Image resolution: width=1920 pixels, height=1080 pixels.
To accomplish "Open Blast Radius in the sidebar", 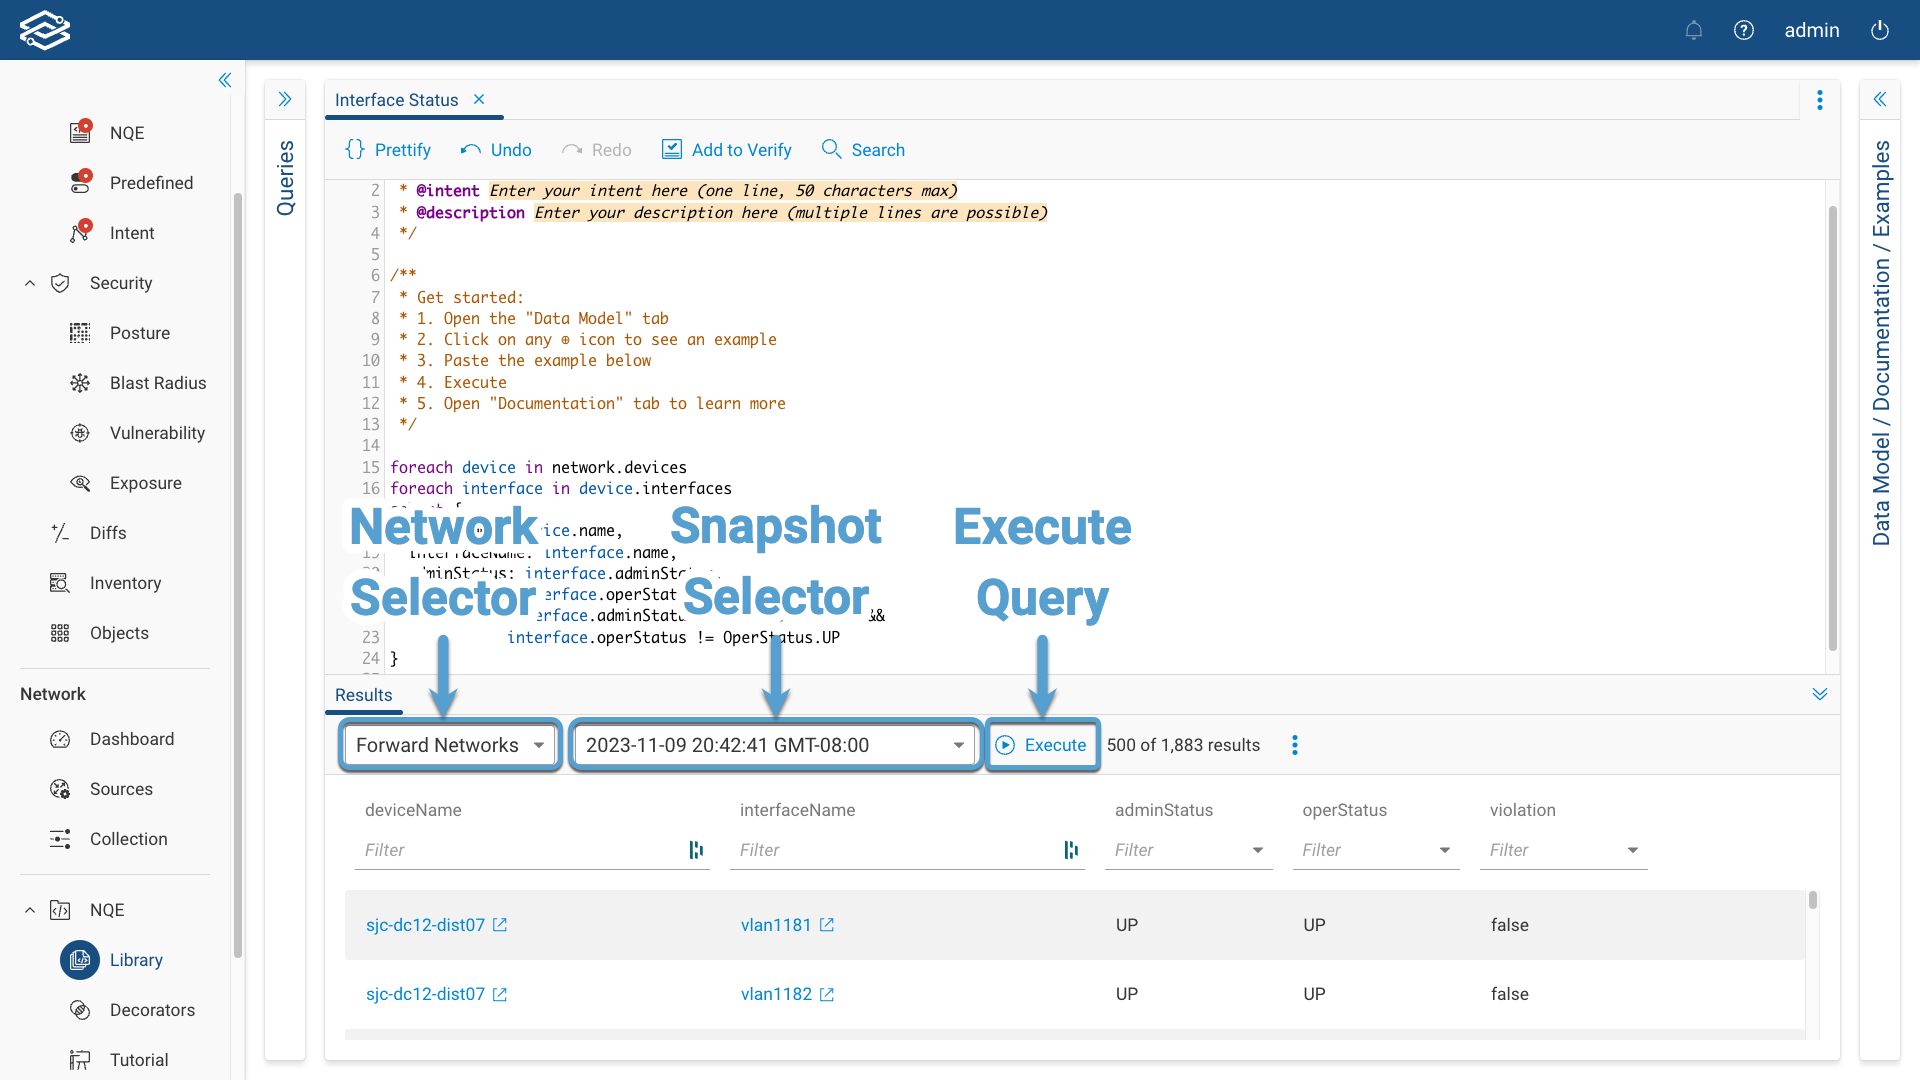I will click(157, 383).
